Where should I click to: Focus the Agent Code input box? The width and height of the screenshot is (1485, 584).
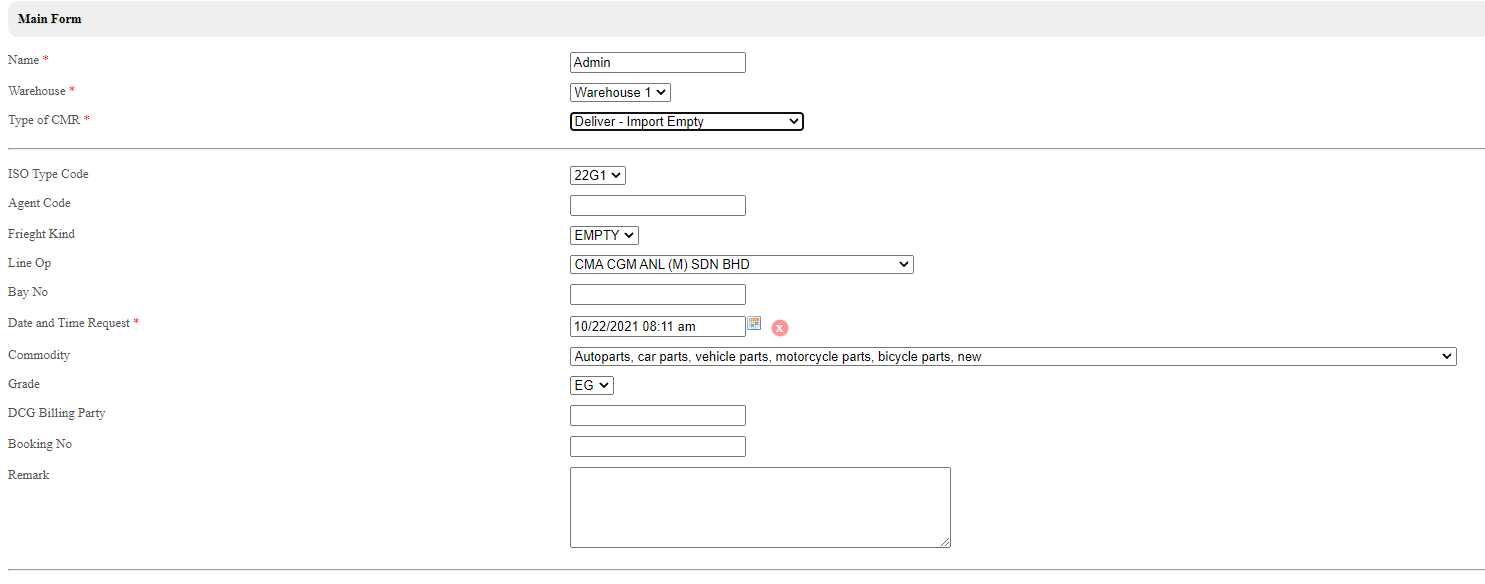[x=657, y=206]
